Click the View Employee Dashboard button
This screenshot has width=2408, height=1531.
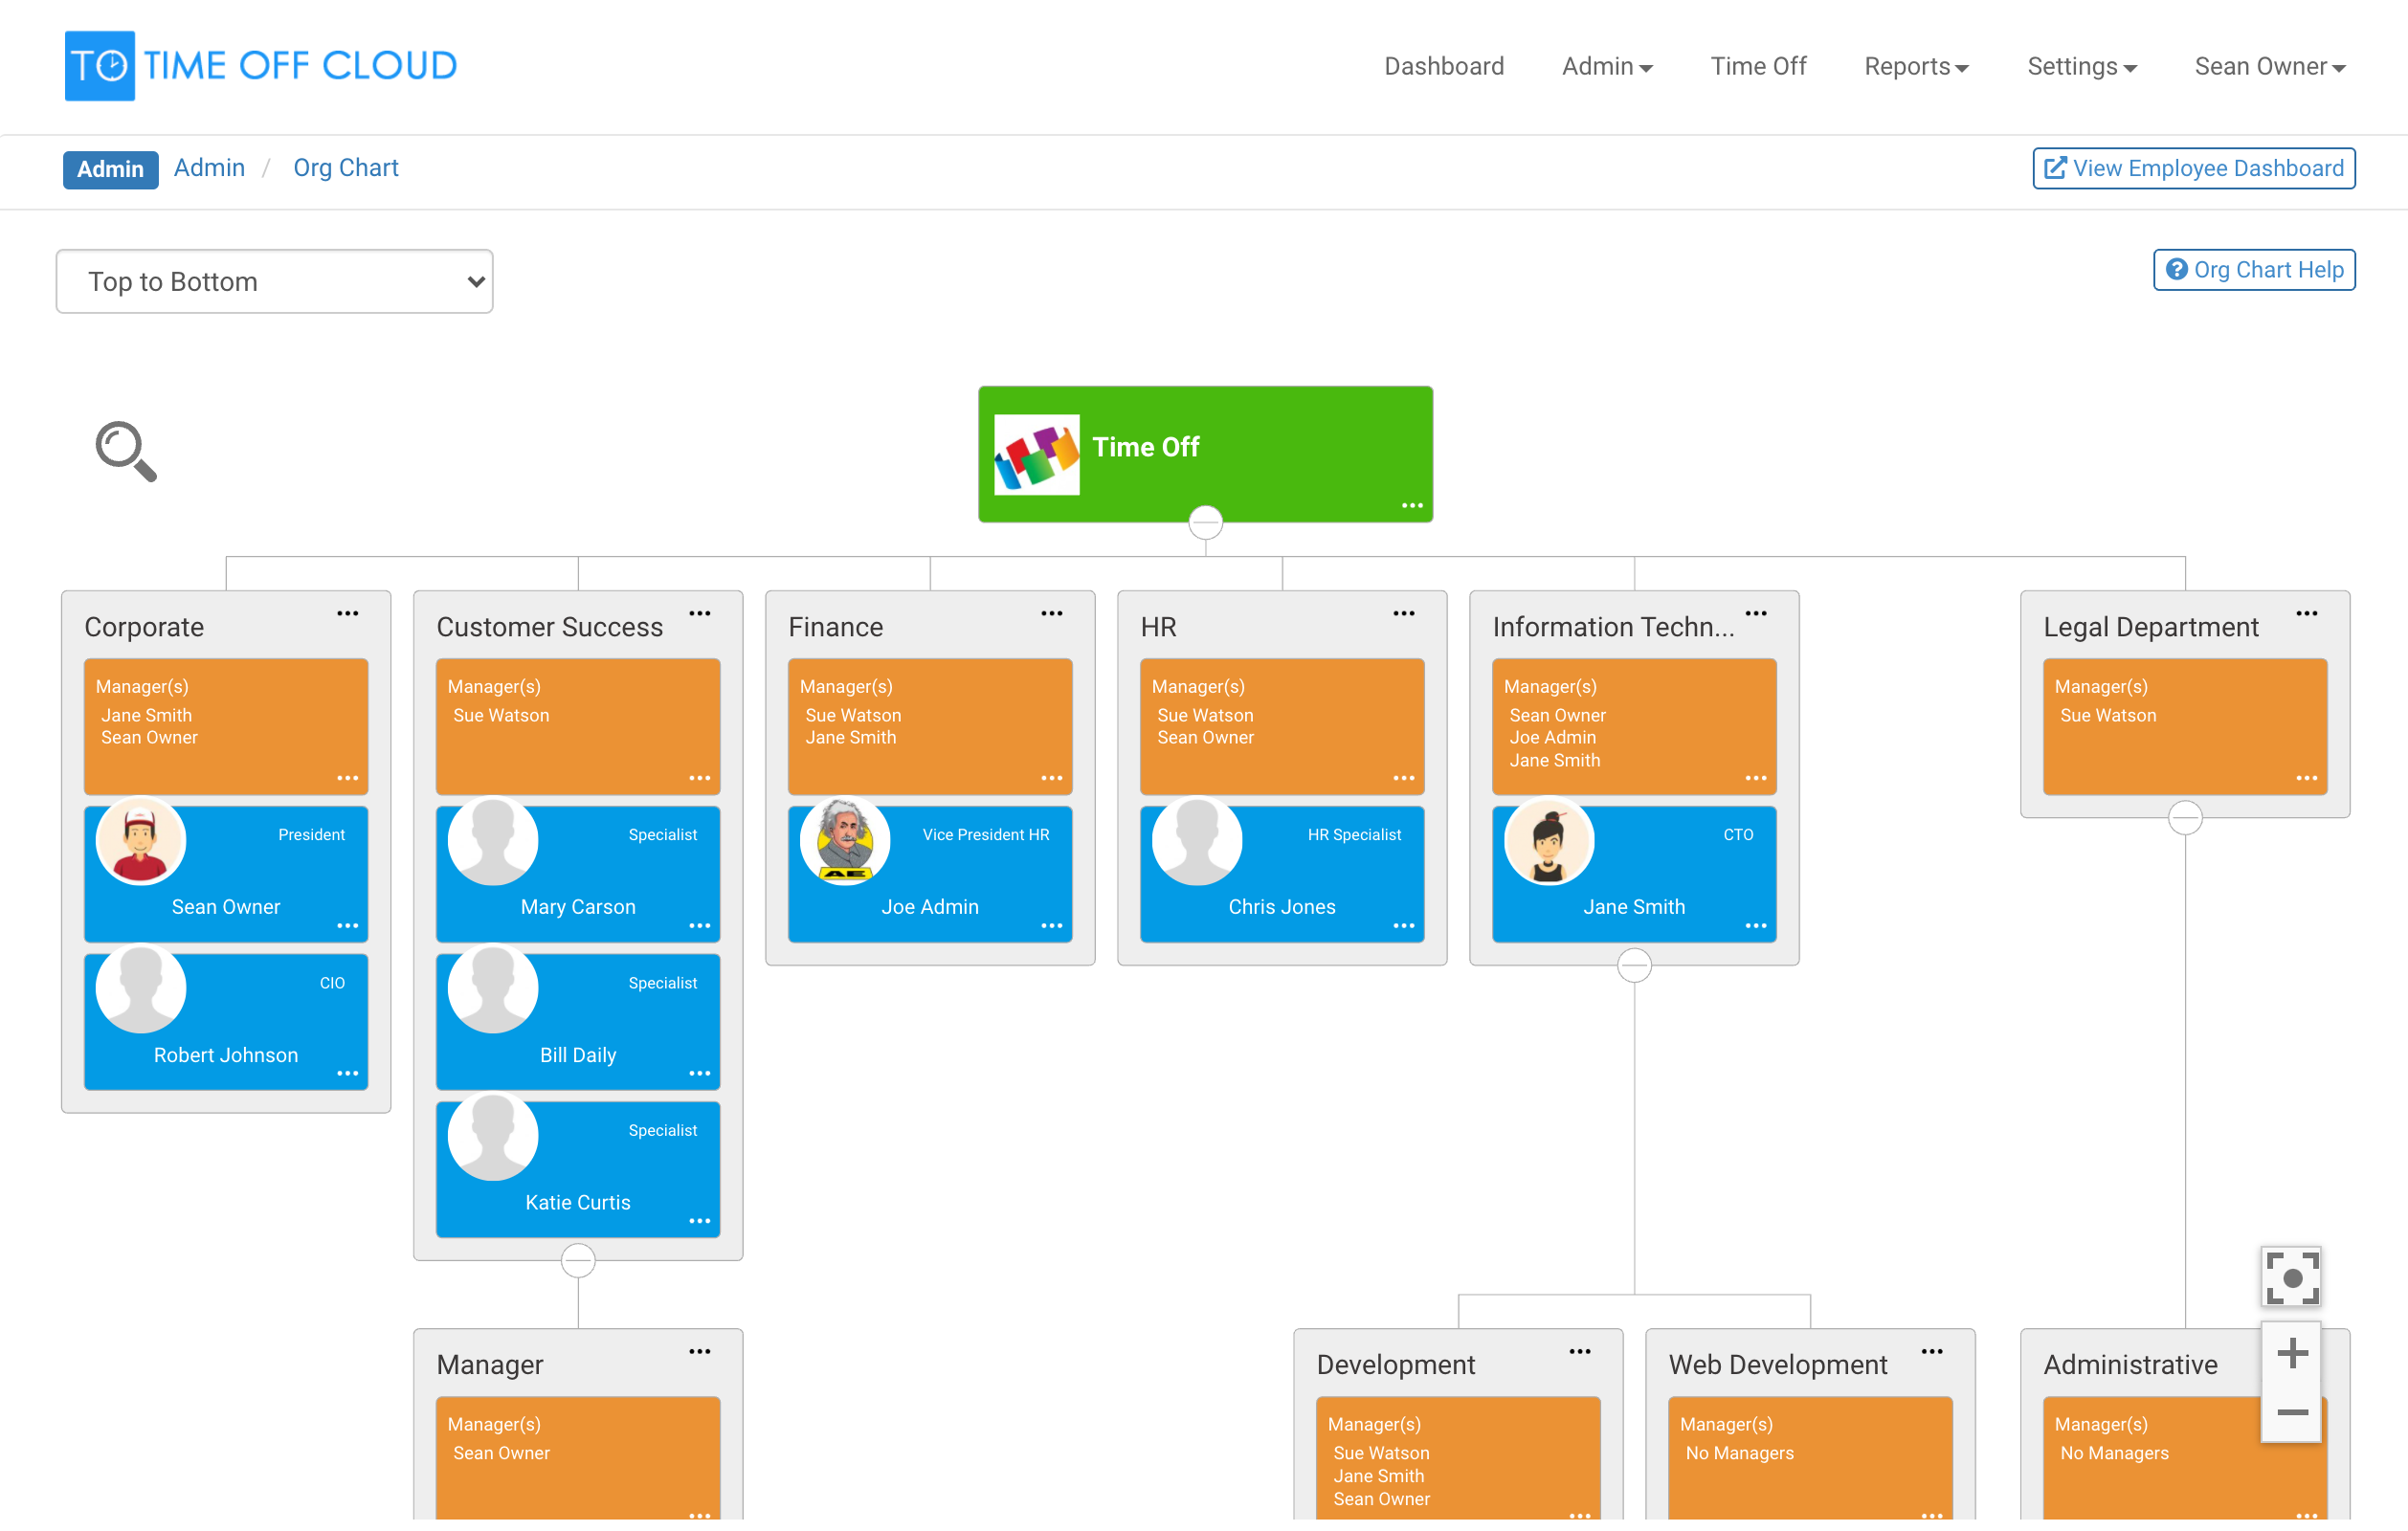pyautogui.click(x=2192, y=168)
